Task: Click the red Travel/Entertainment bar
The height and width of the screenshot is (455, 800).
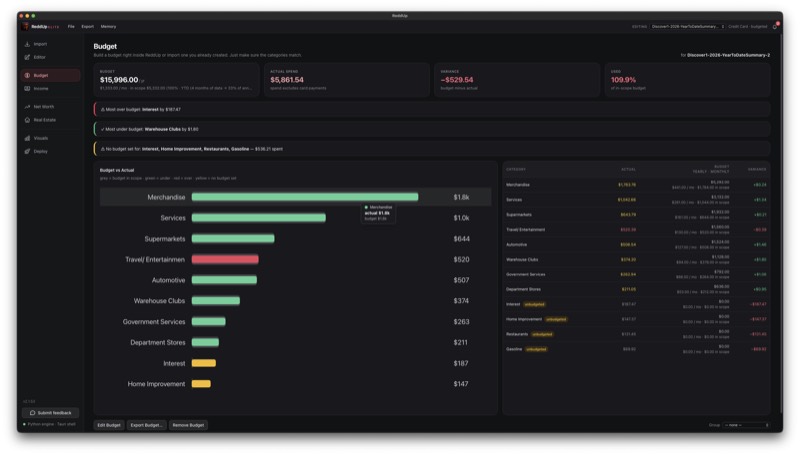Action: pyautogui.click(x=225, y=259)
